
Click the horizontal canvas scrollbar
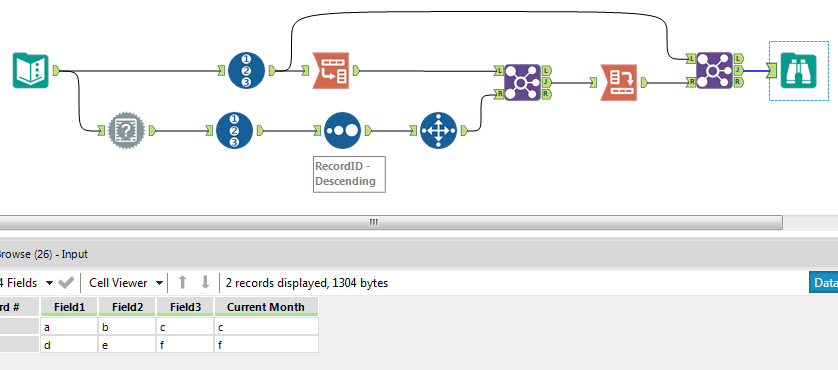click(x=390, y=222)
